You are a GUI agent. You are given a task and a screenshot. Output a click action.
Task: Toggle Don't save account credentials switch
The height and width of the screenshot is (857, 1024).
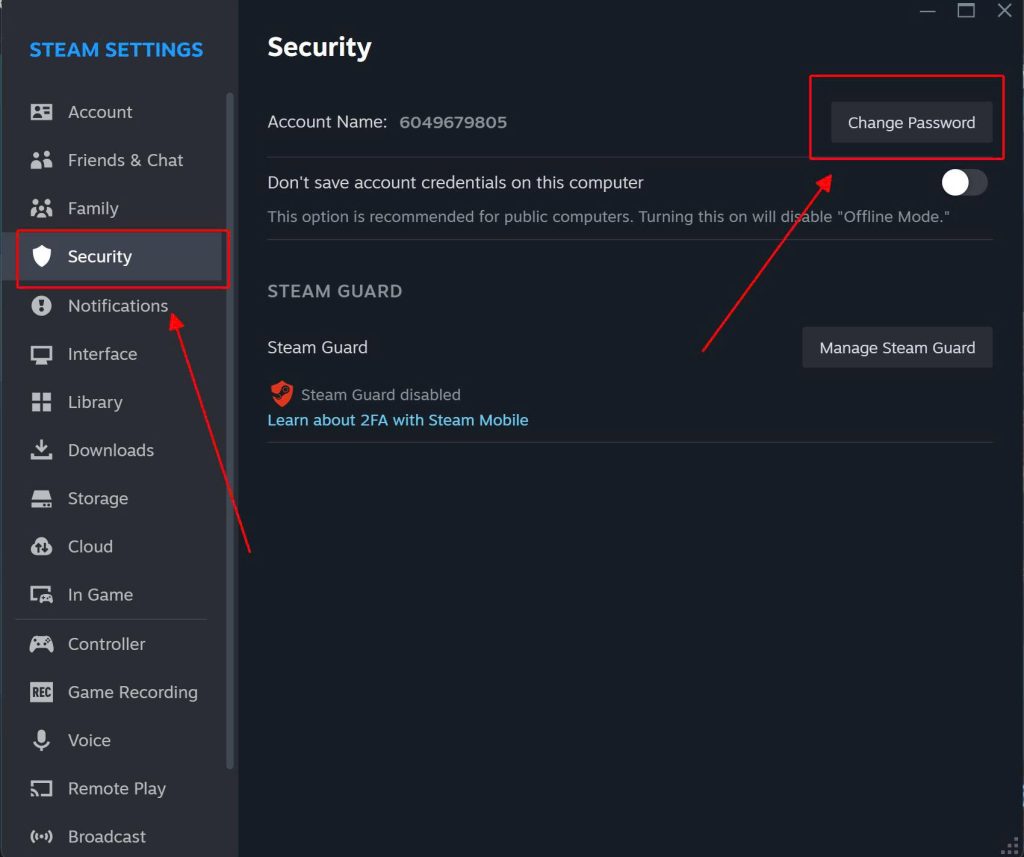(x=964, y=183)
